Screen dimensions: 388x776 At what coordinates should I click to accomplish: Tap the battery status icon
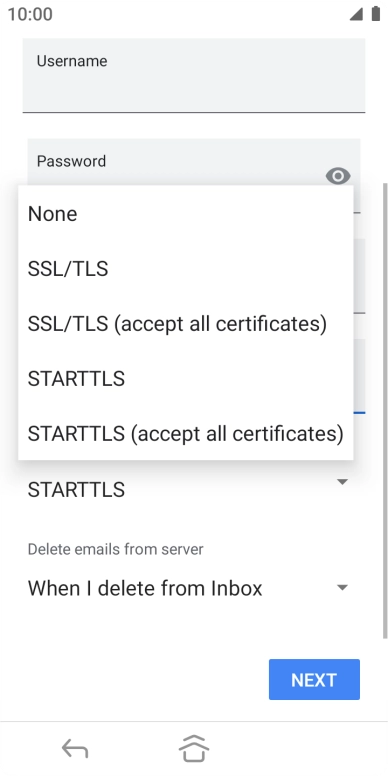376,14
